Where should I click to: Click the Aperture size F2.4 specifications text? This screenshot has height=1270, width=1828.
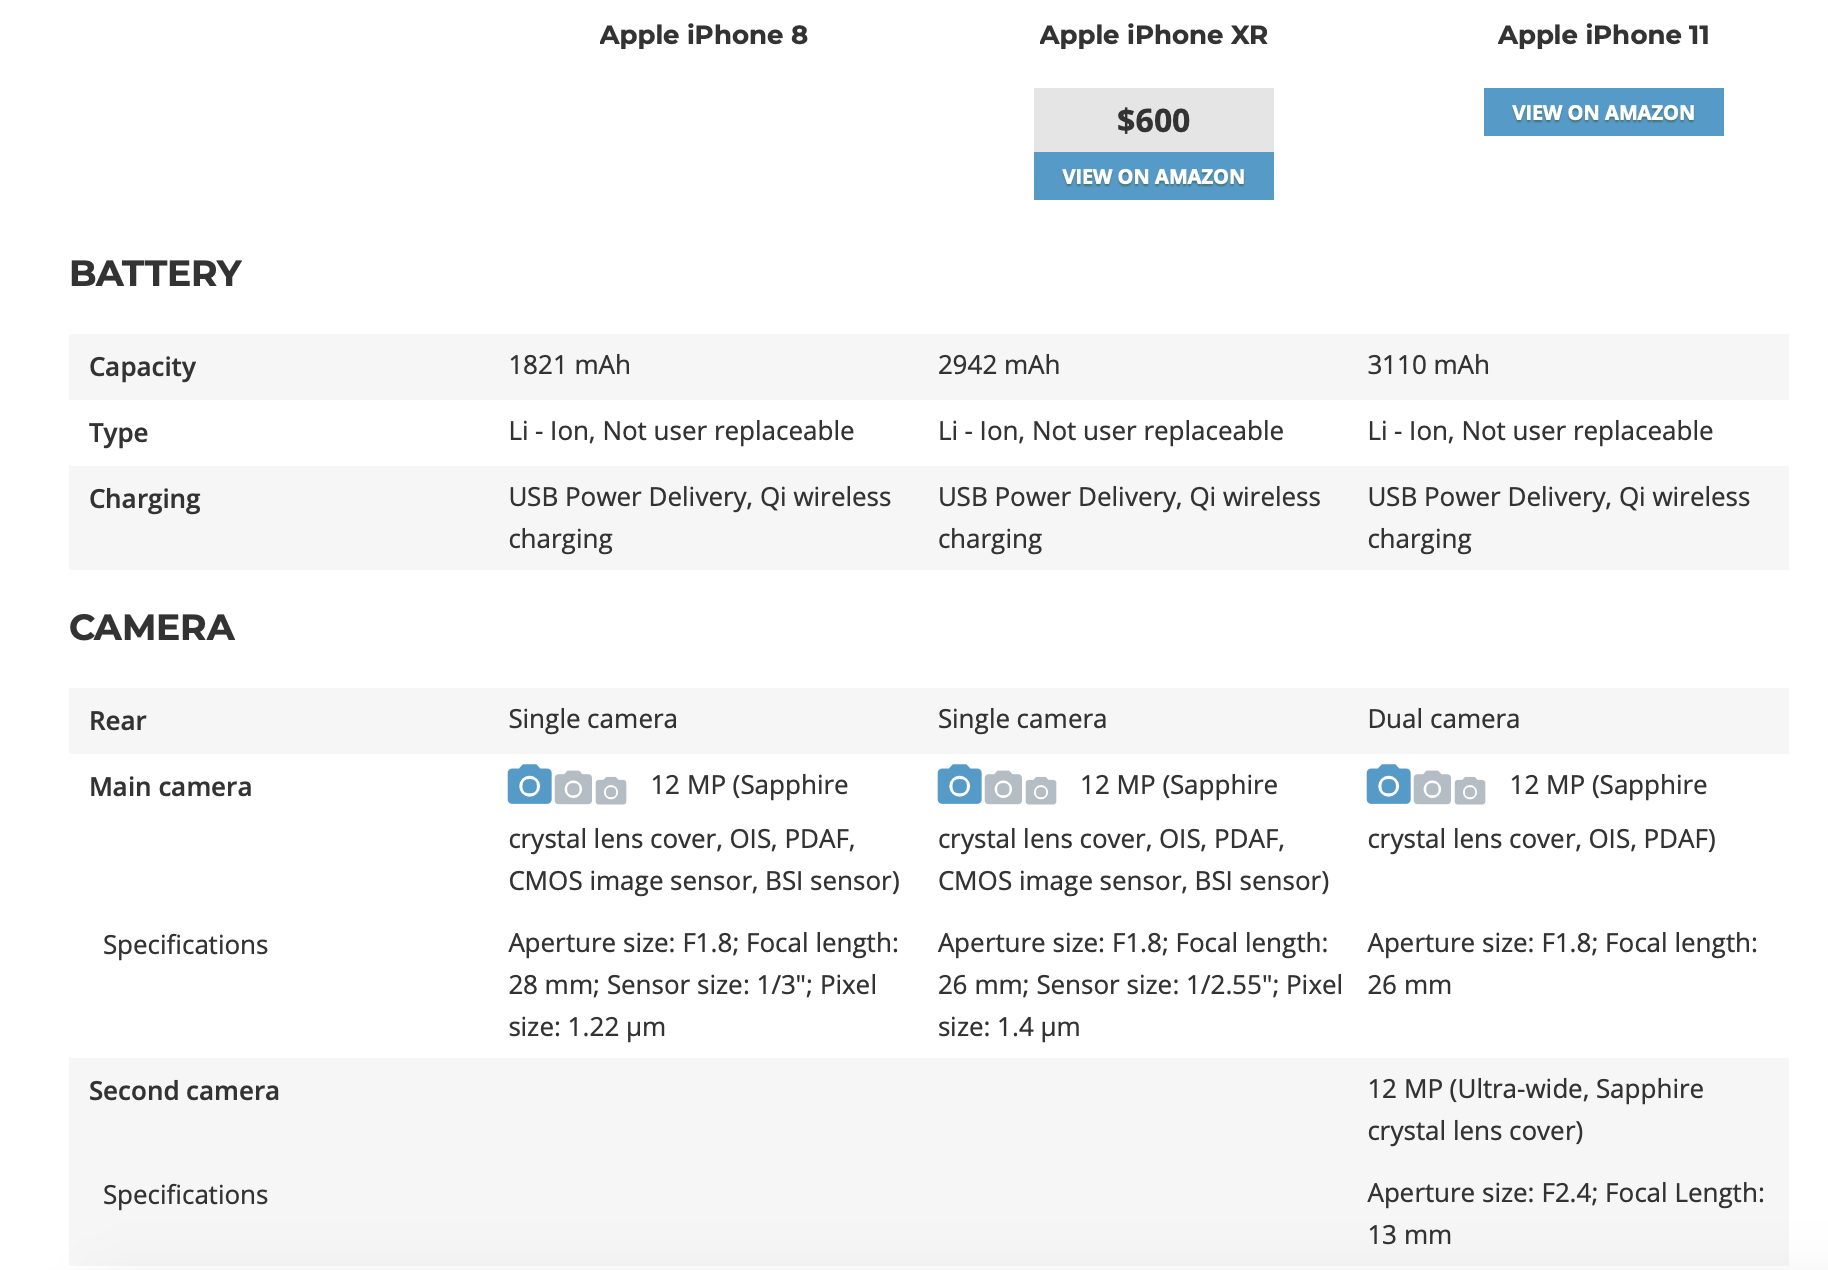[1565, 1214]
